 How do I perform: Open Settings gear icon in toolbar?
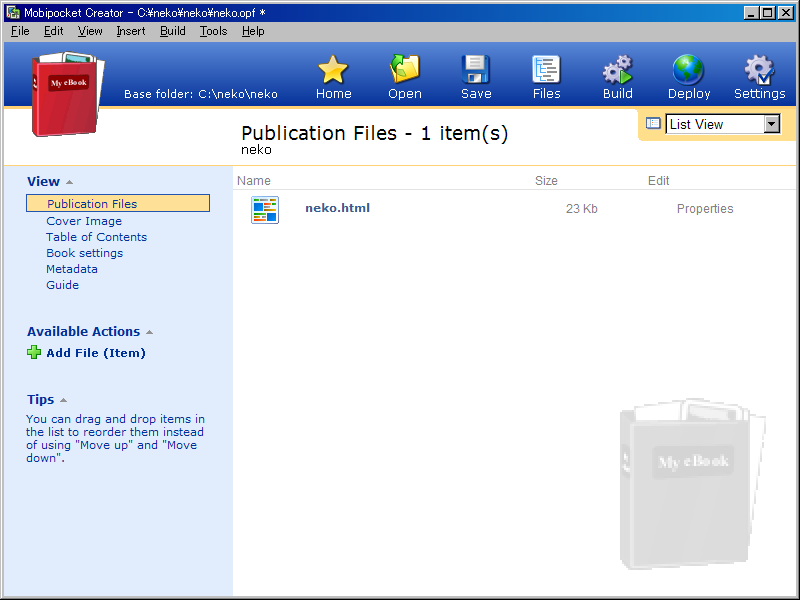tap(759, 69)
